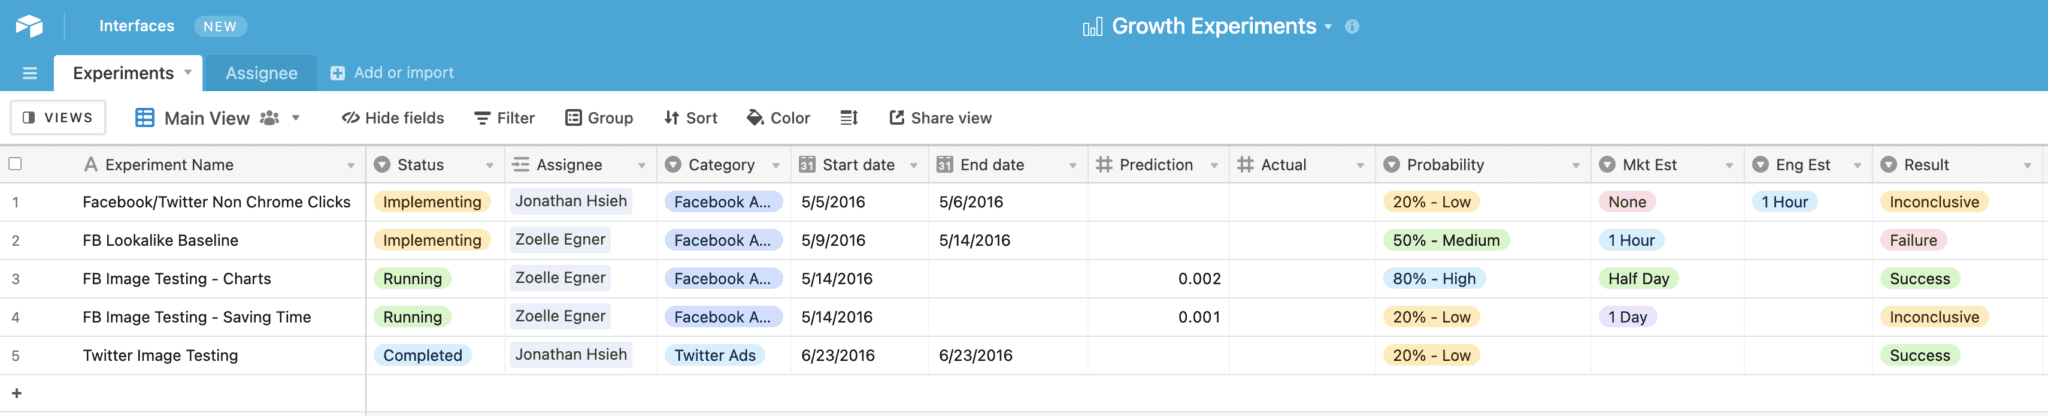The height and width of the screenshot is (416, 2048).
Task: Expand the Main View dropdown arrow
Action: [x=296, y=118]
